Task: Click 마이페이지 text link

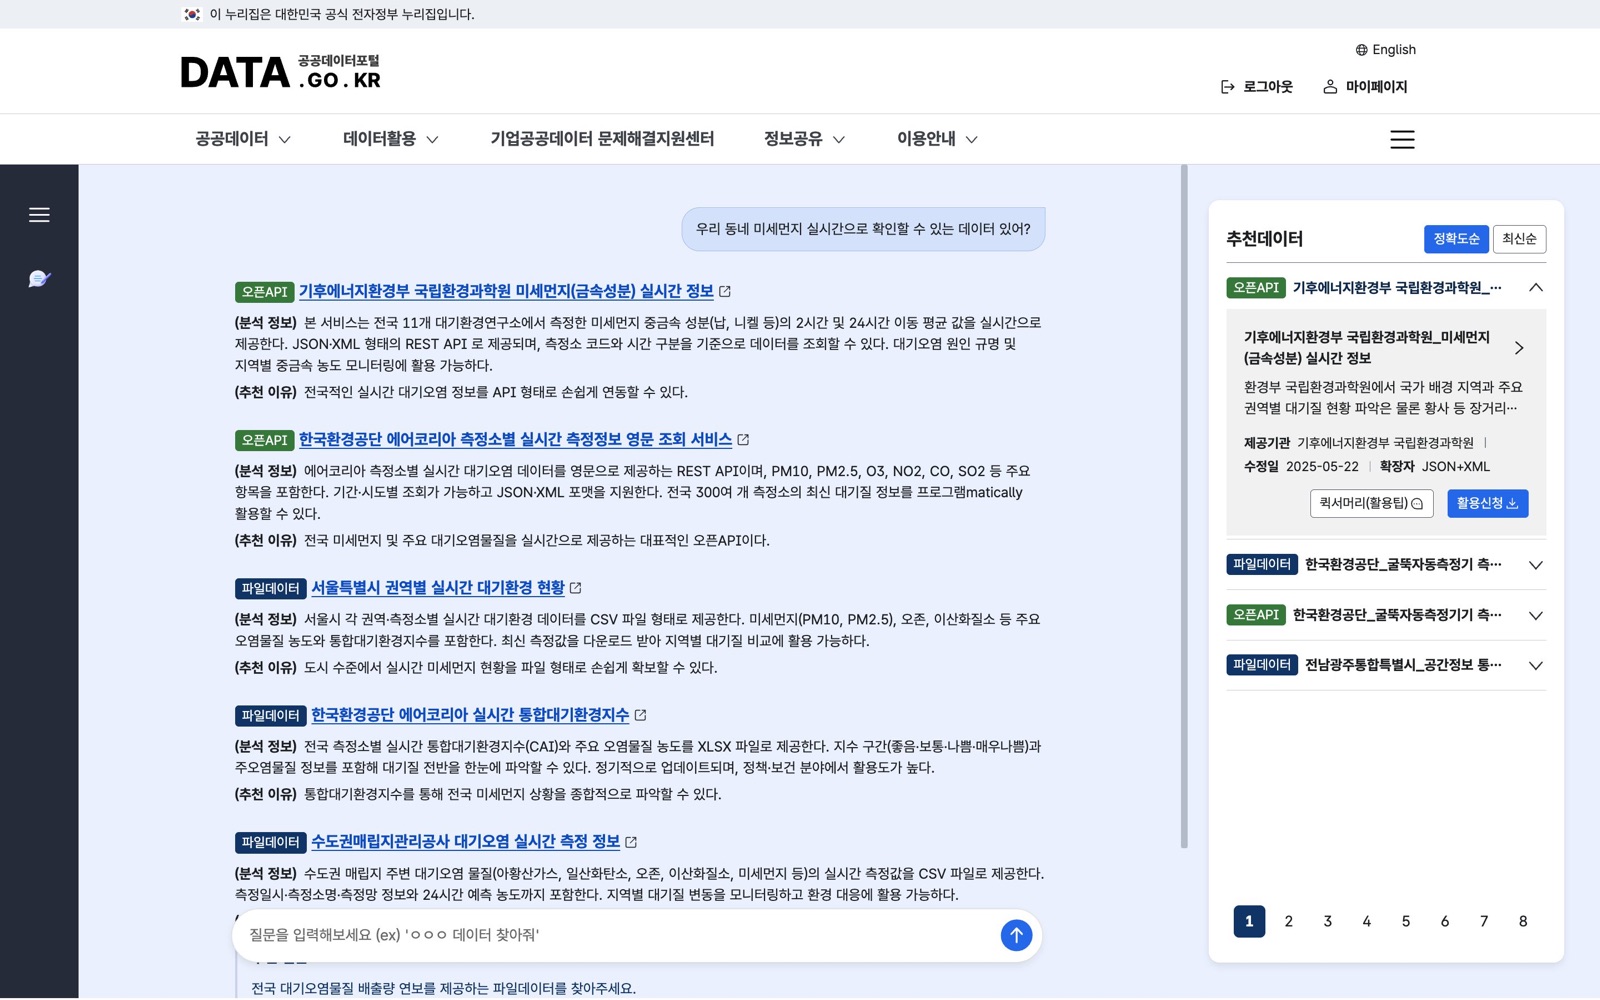Action: 1376,87
